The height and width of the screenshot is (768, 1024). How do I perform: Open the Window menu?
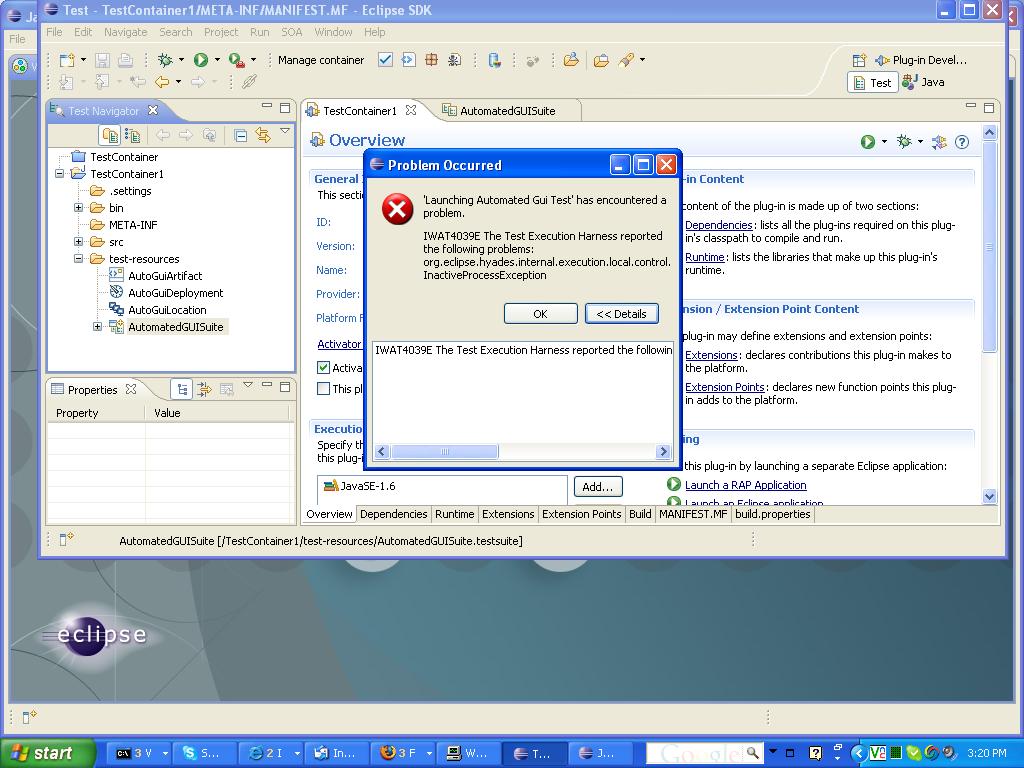point(333,32)
